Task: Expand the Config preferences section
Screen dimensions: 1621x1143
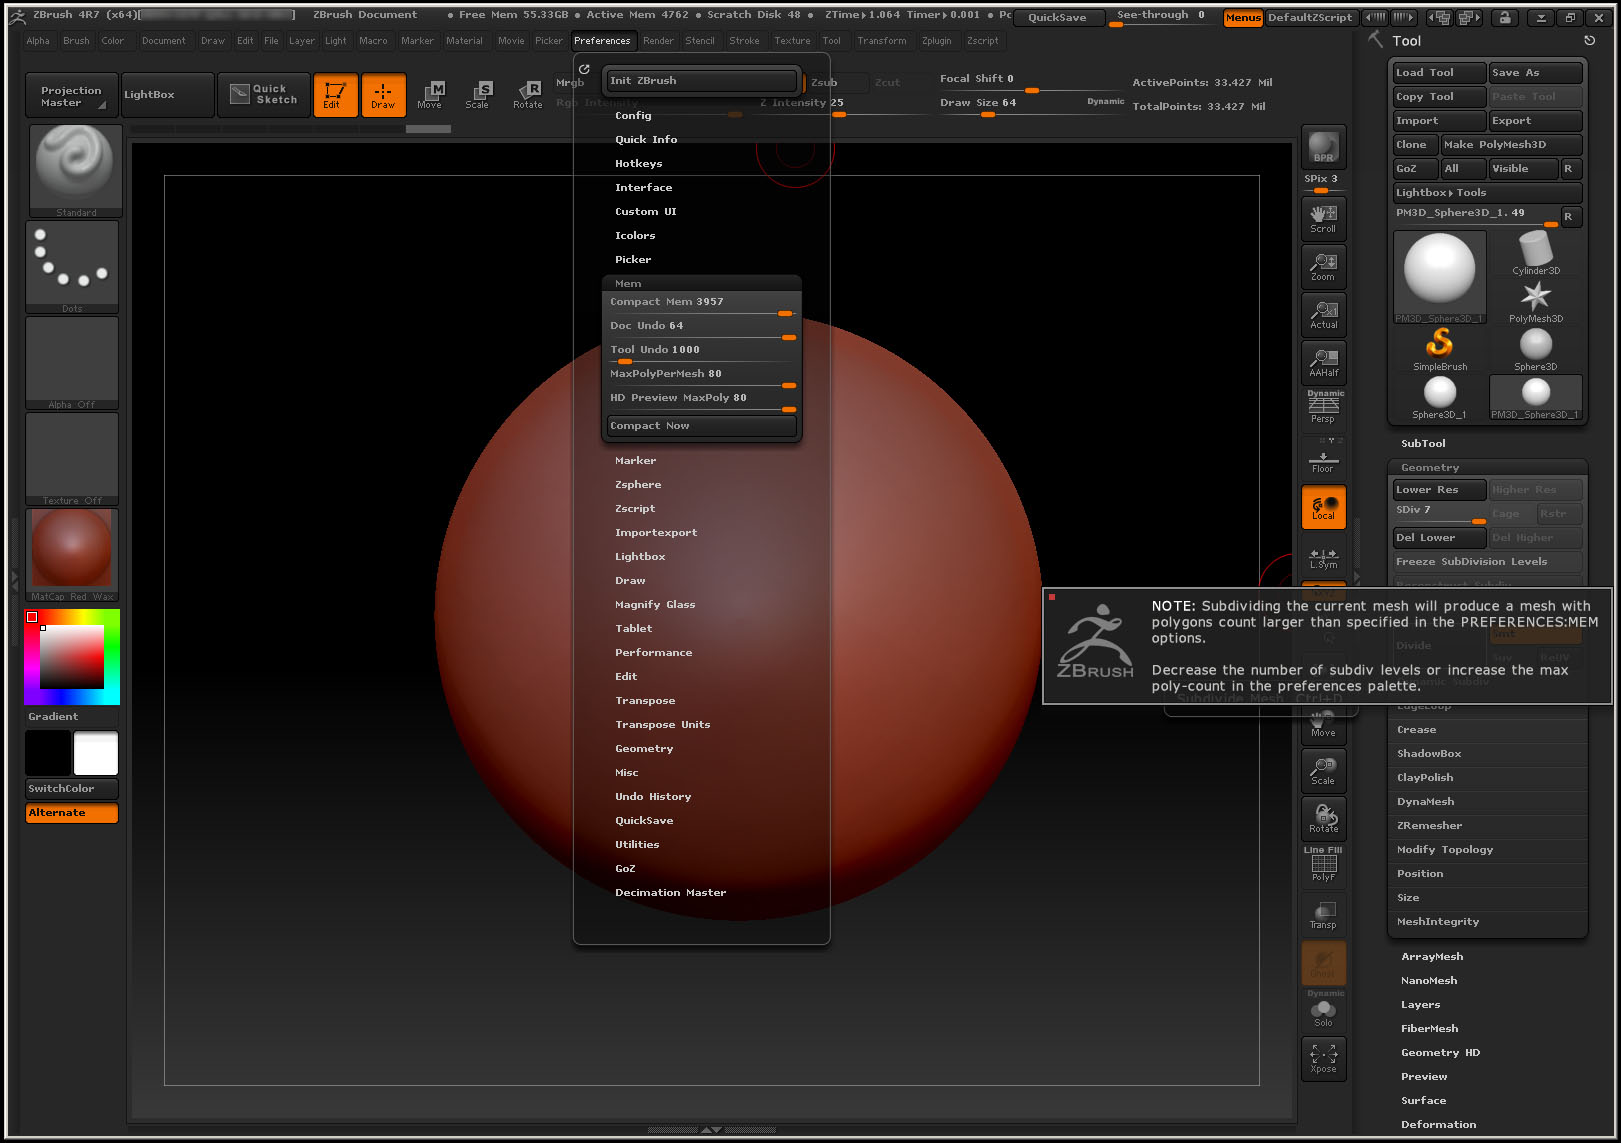Action: click(633, 116)
